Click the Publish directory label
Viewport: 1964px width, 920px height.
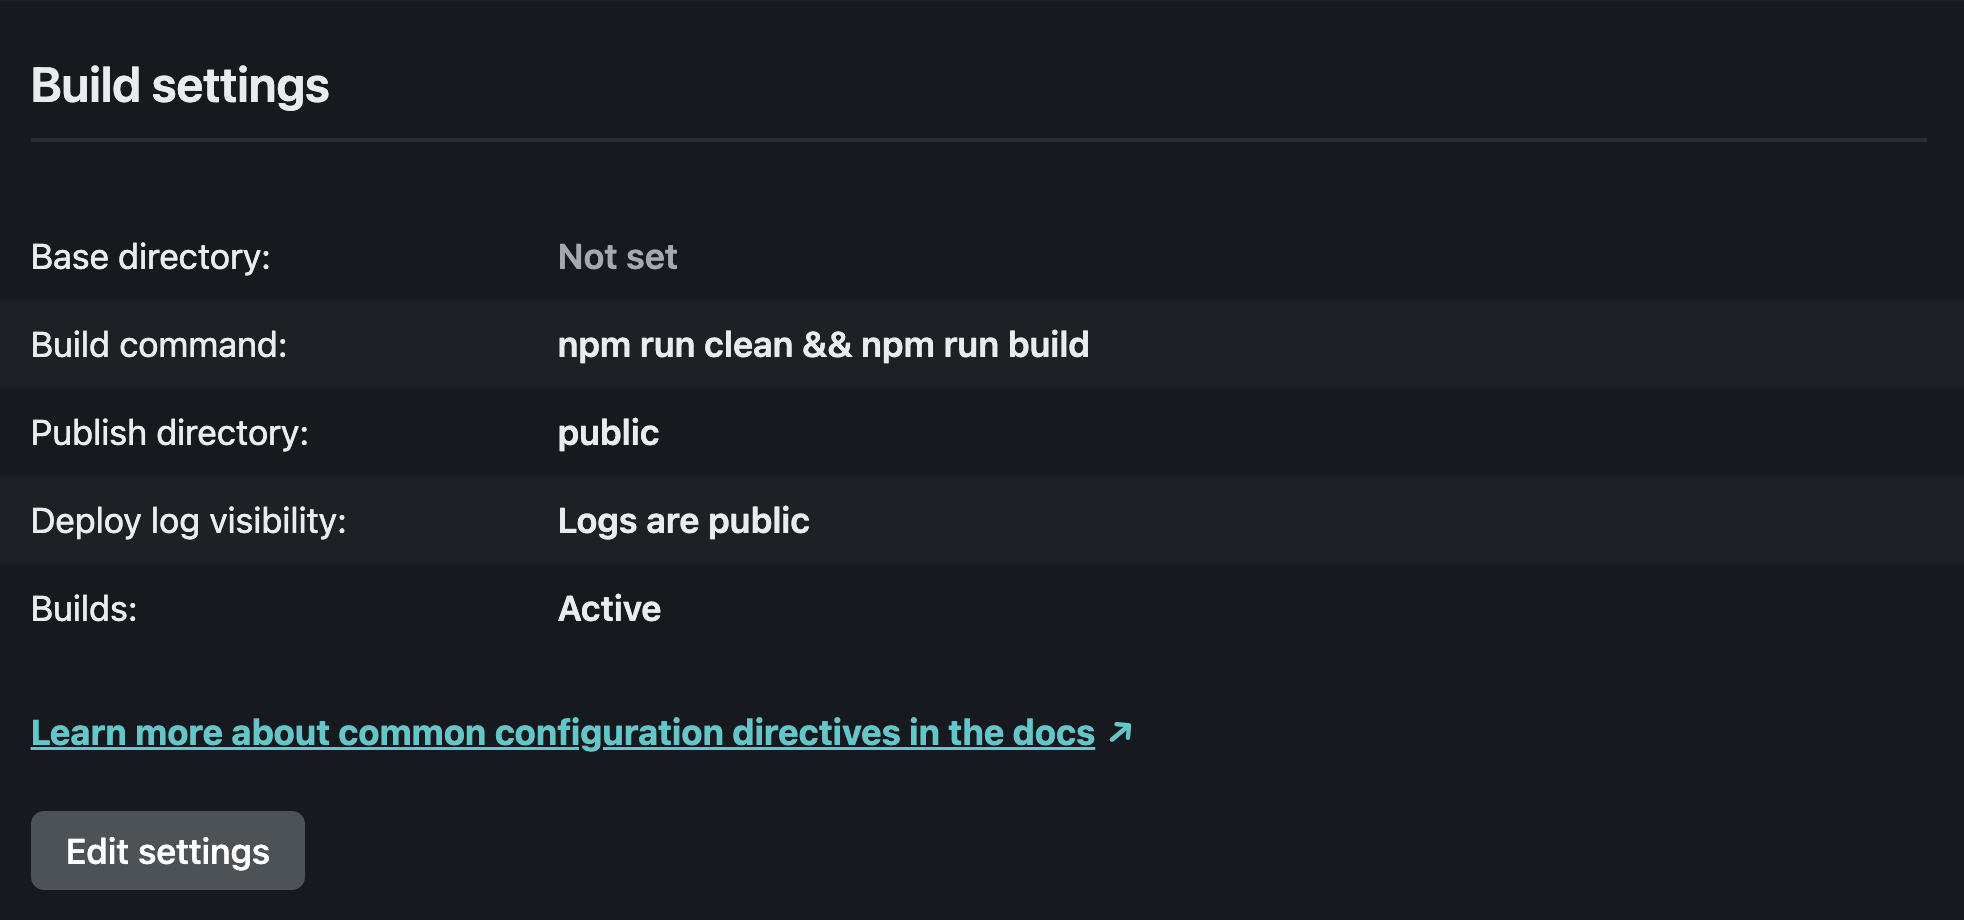coord(170,433)
